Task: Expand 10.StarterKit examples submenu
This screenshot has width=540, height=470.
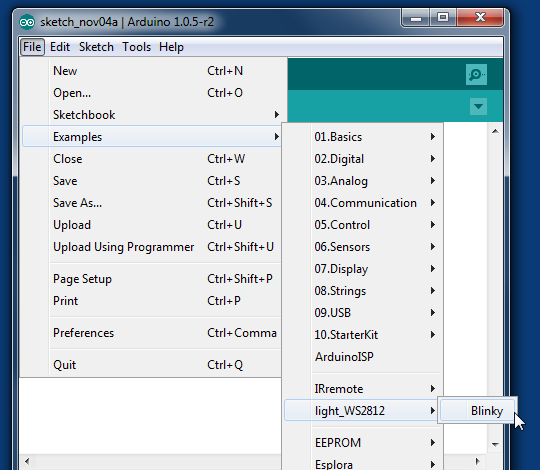Action: 363,335
